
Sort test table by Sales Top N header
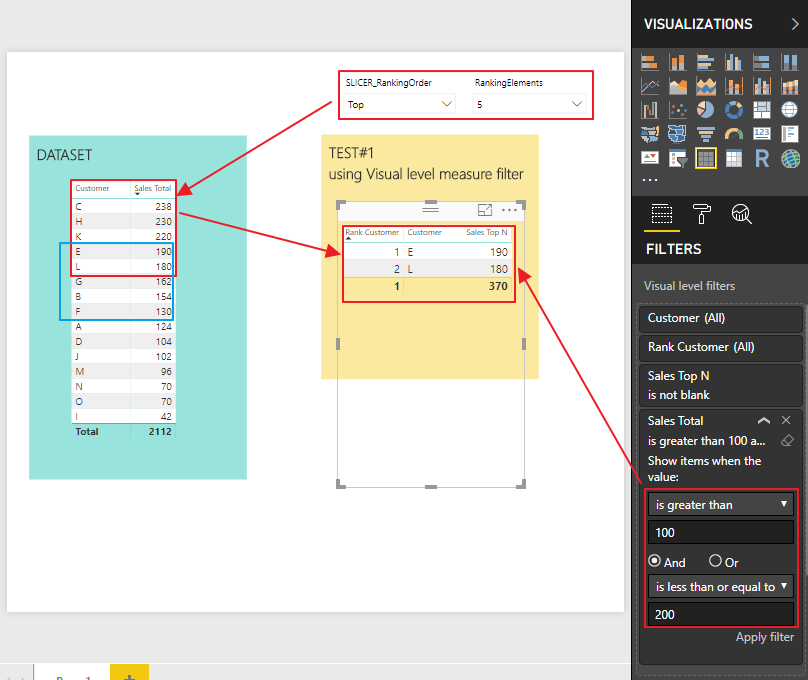point(486,232)
